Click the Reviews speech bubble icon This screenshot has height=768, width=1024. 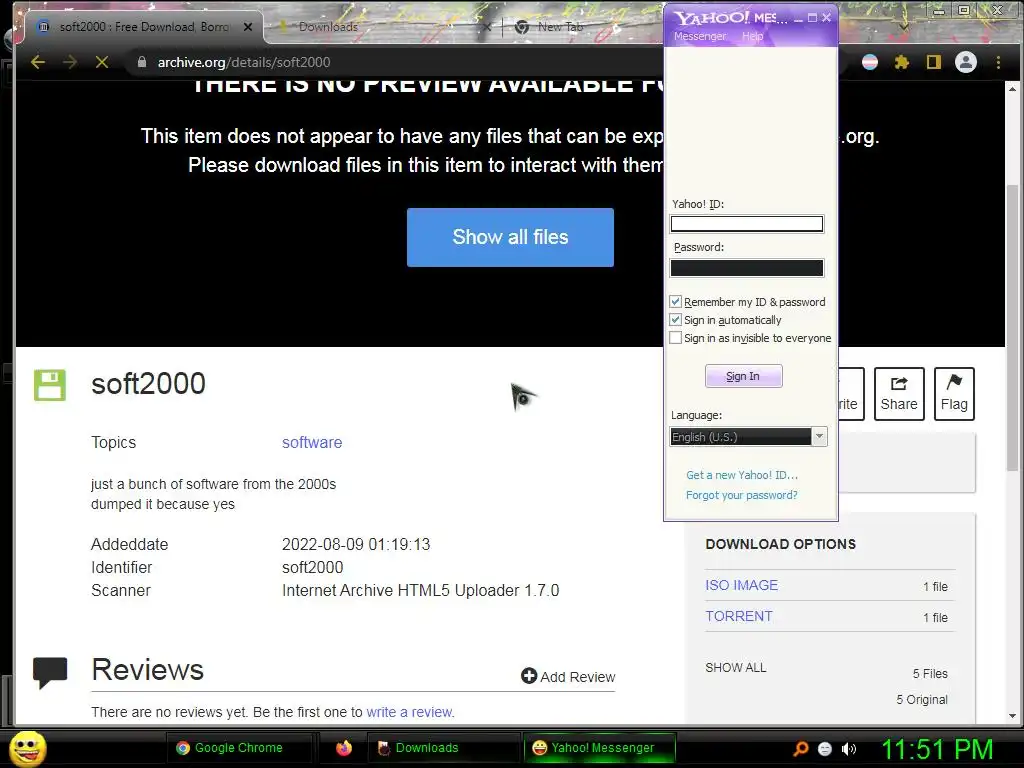click(50, 672)
